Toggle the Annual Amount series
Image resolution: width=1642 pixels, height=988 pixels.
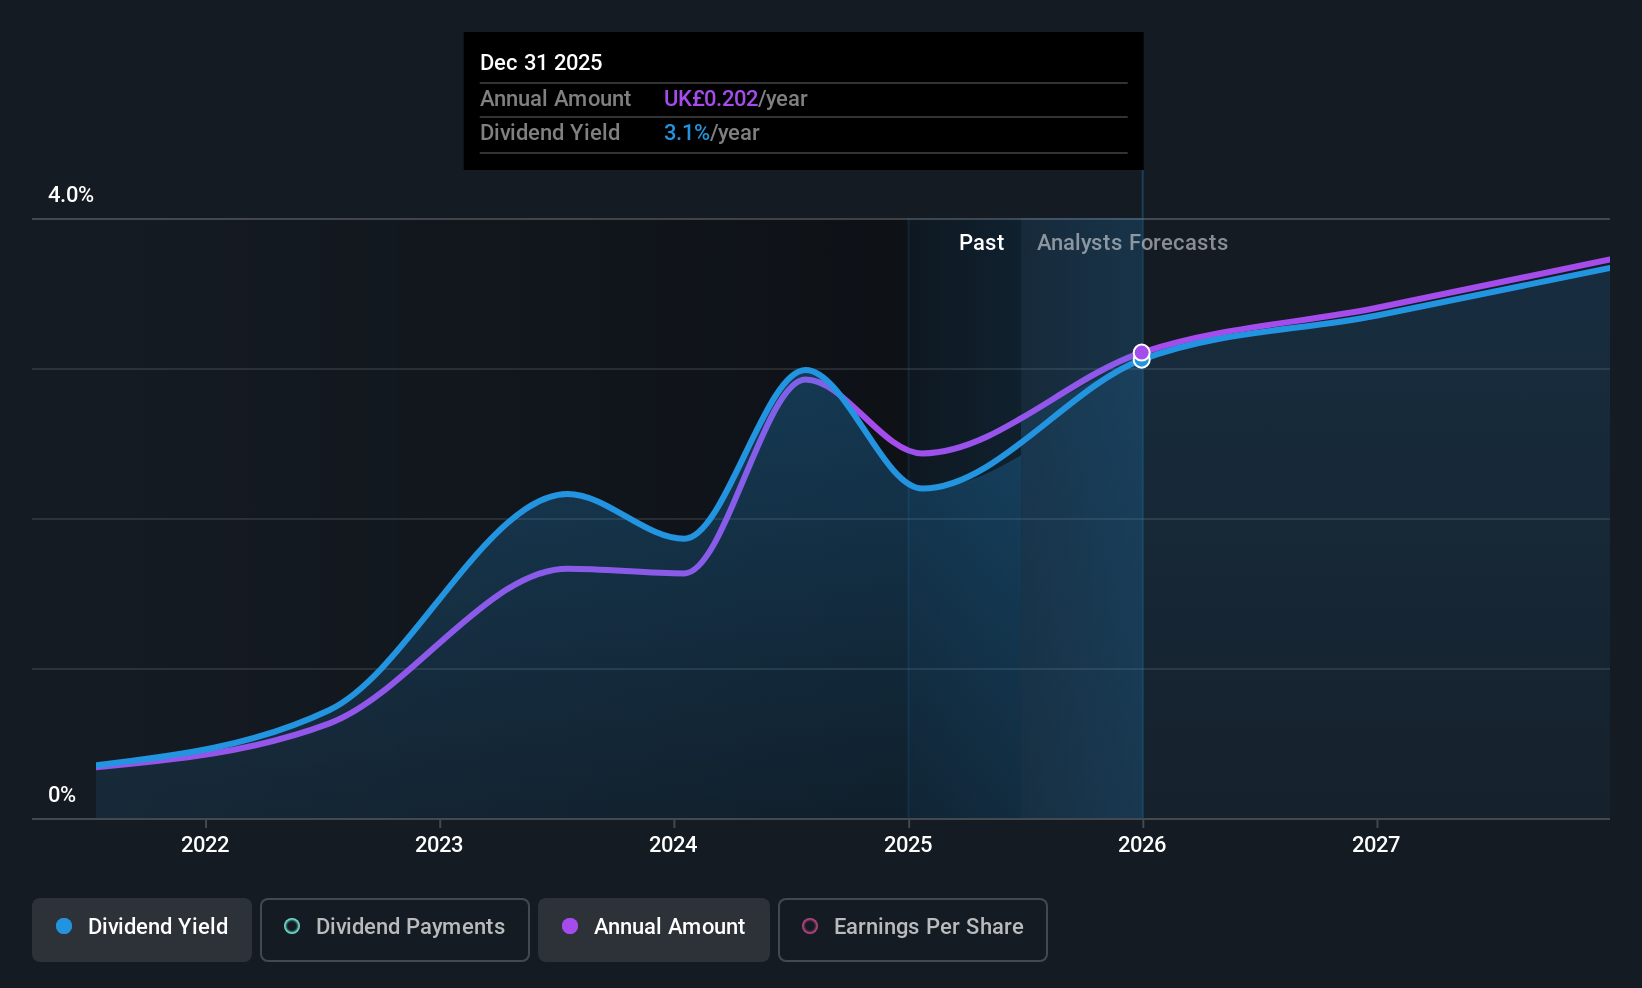click(x=654, y=929)
